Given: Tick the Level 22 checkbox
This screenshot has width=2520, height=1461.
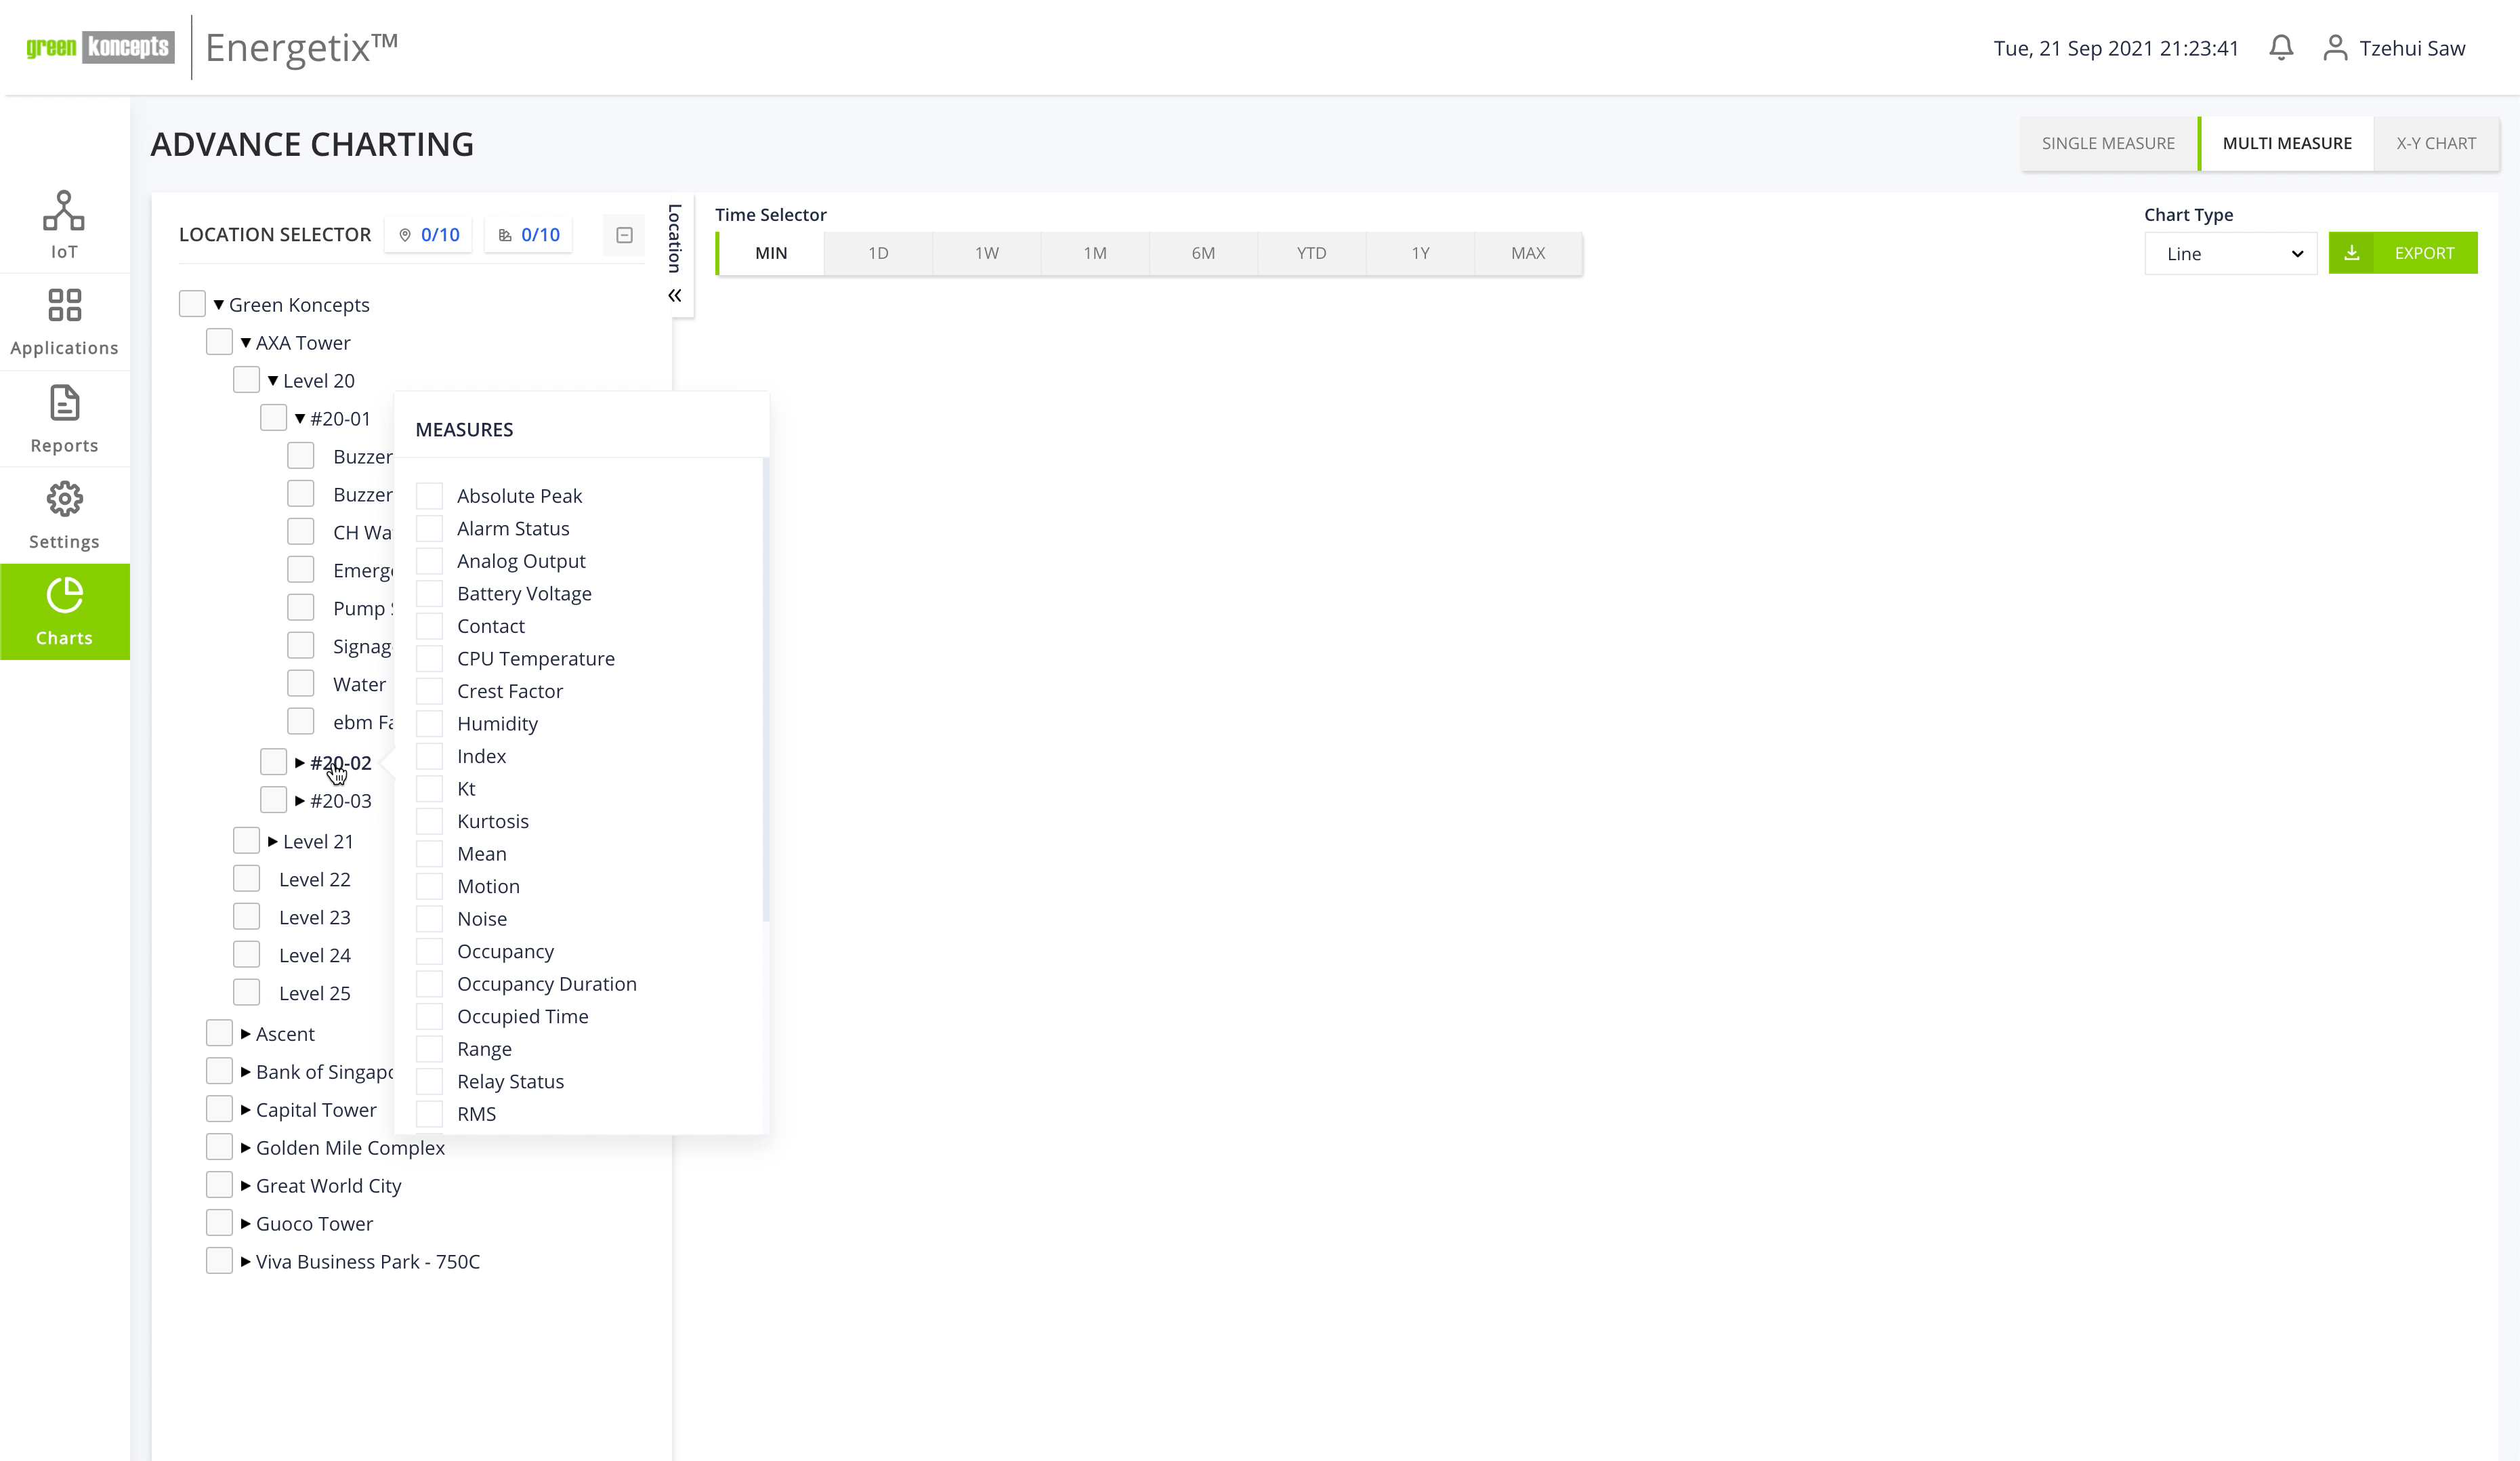Looking at the screenshot, I should [246, 879].
